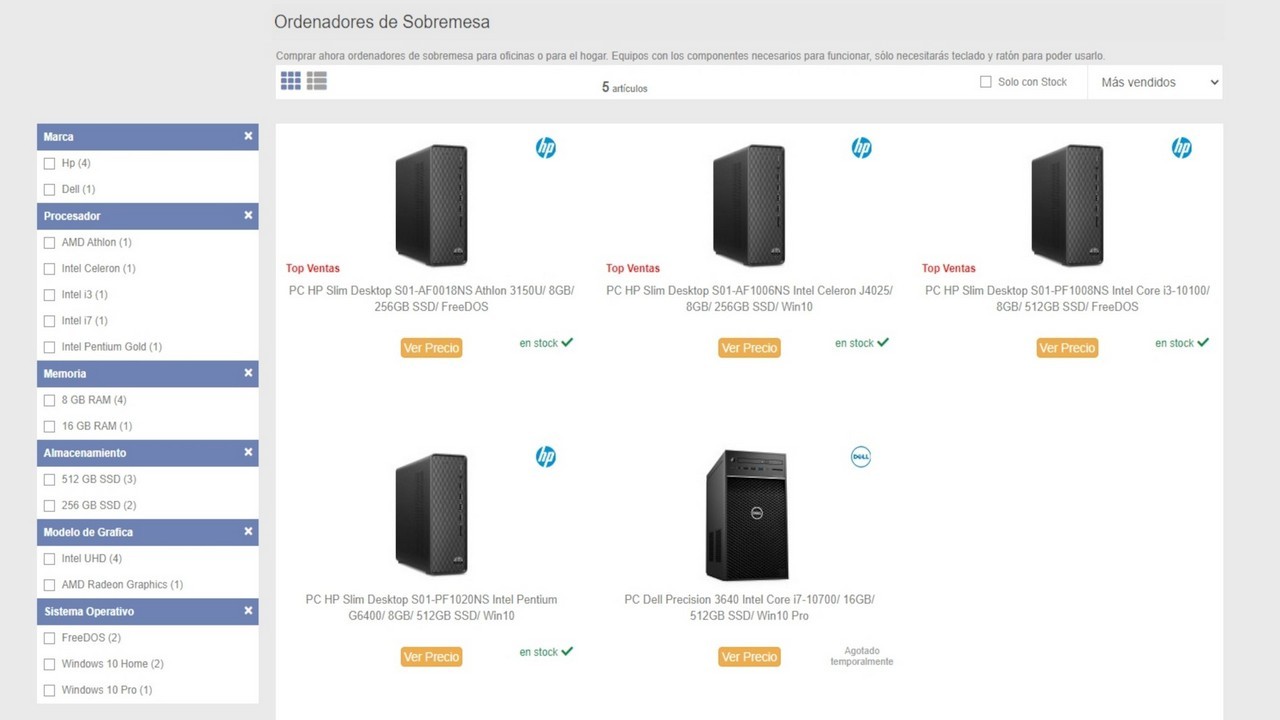This screenshot has width=1280, height=720.
Task: Switch to list view layout
Action: tap(317, 81)
